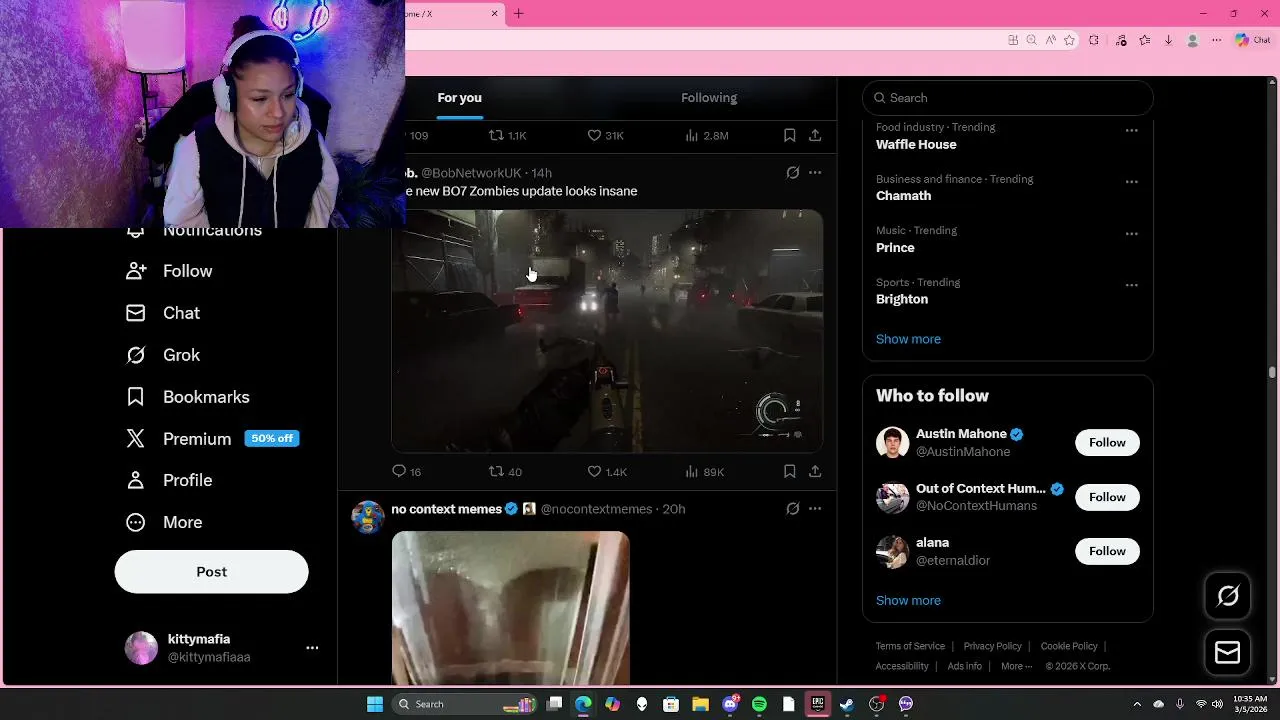The width and height of the screenshot is (1280, 720).
Task: Open the browser profile avatar
Action: (1192, 40)
